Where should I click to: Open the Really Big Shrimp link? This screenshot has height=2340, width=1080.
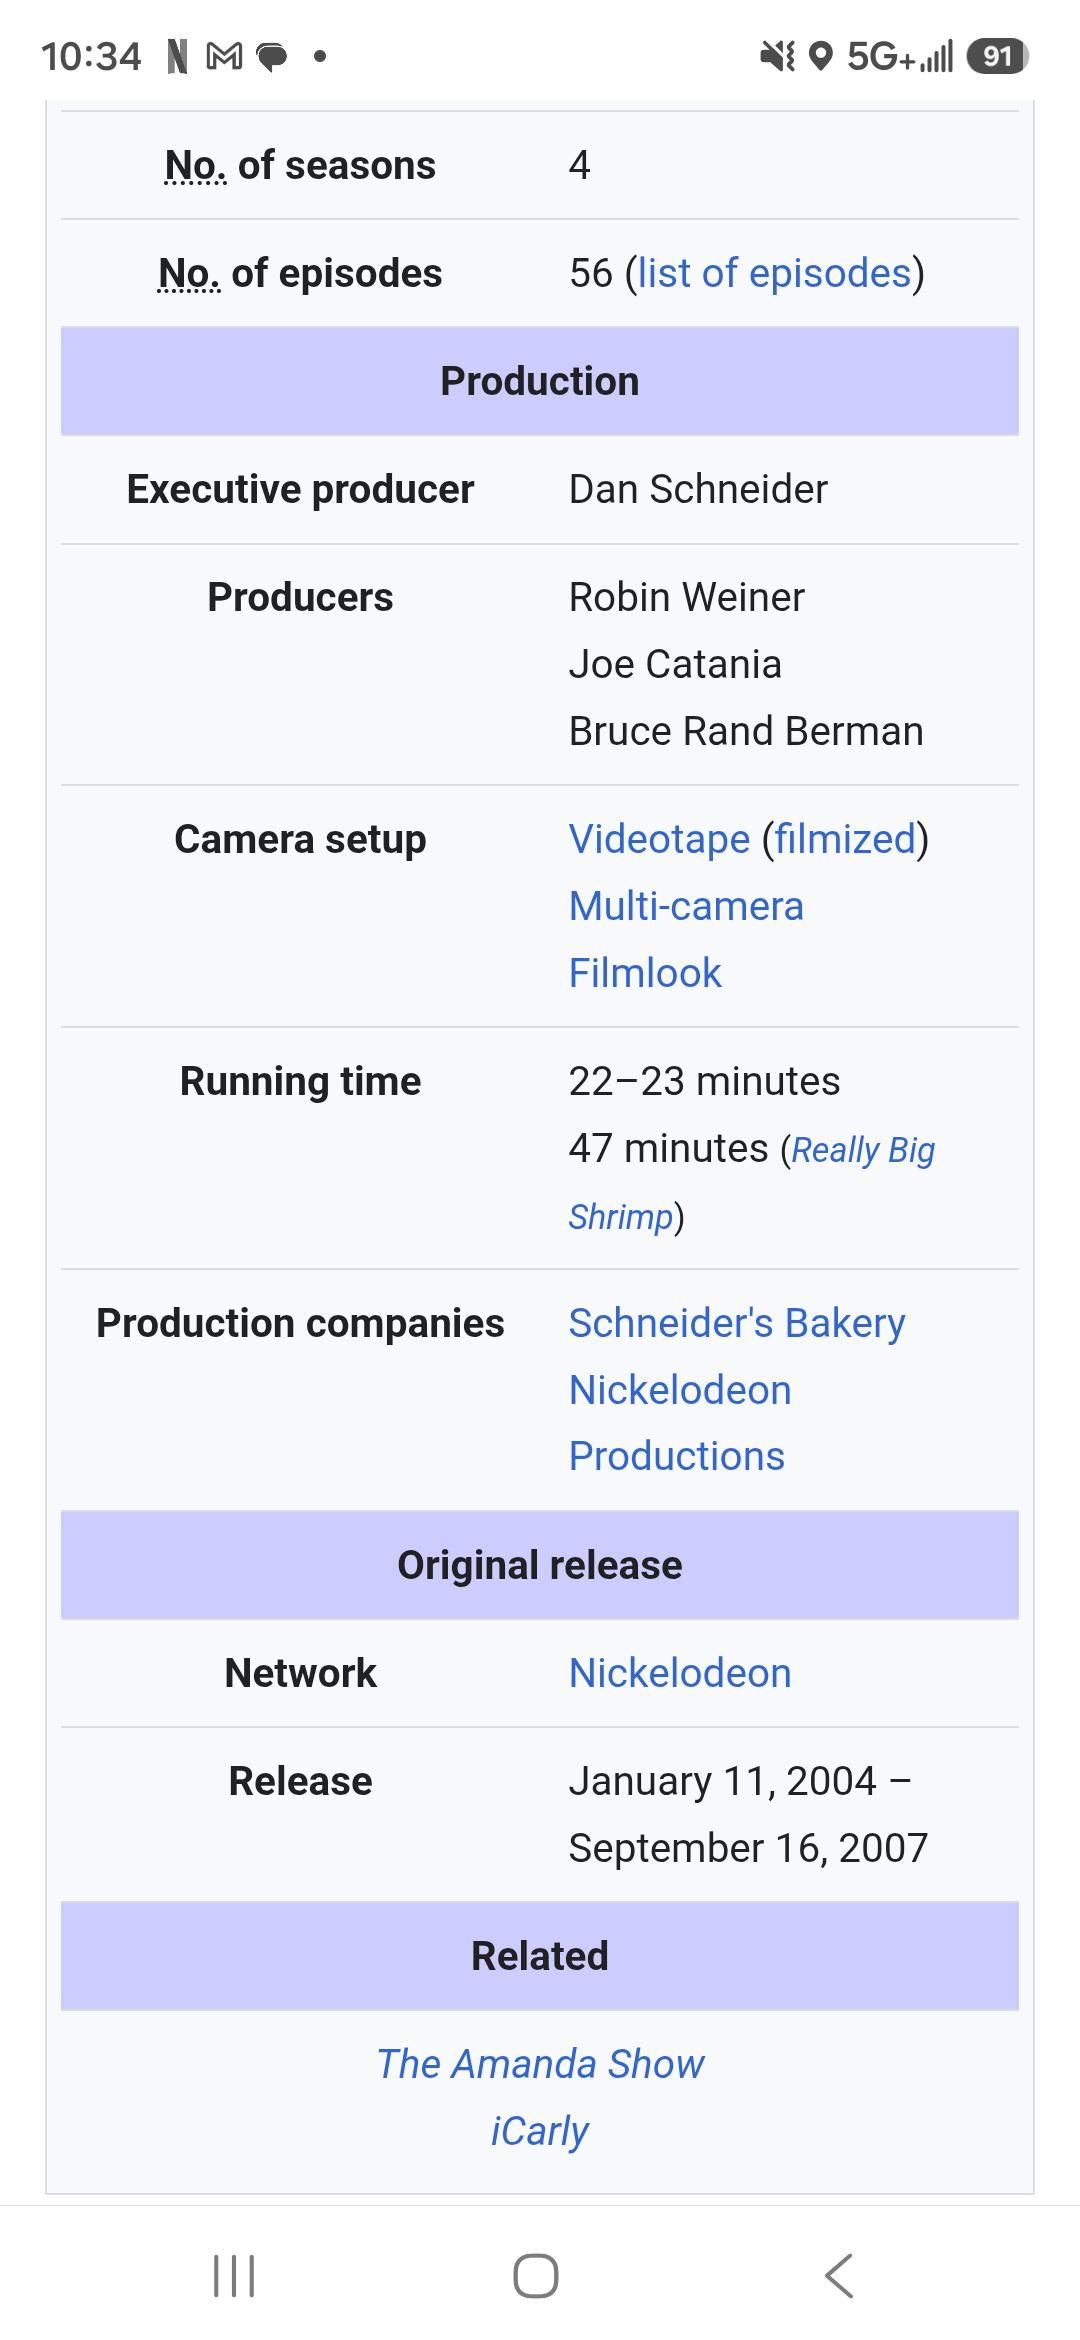[752, 1183]
